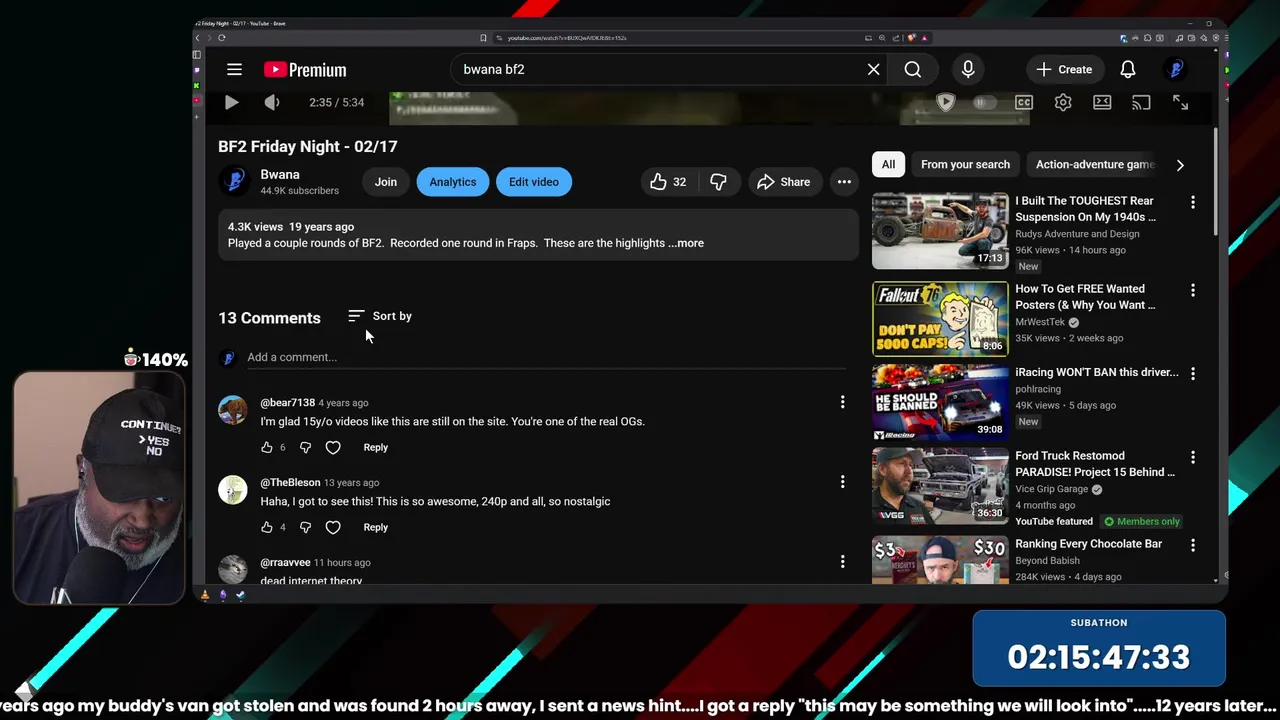Image resolution: width=1280 pixels, height=720 pixels.
Task: Open player settings gear
Action: point(1062,102)
